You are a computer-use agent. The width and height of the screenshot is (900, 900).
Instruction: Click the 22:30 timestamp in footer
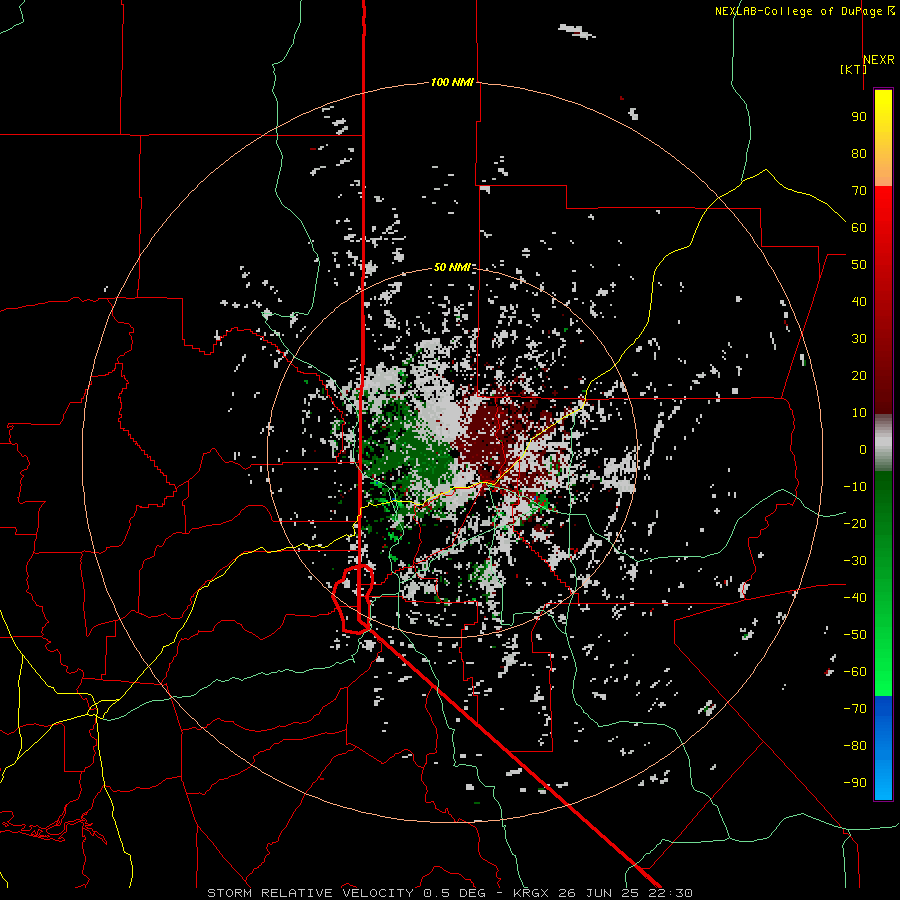[x=670, y=893]
